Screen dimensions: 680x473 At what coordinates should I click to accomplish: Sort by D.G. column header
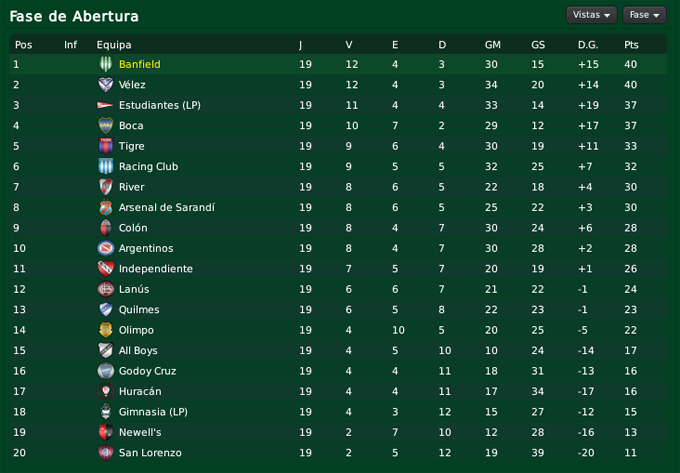tap(588, 45)
